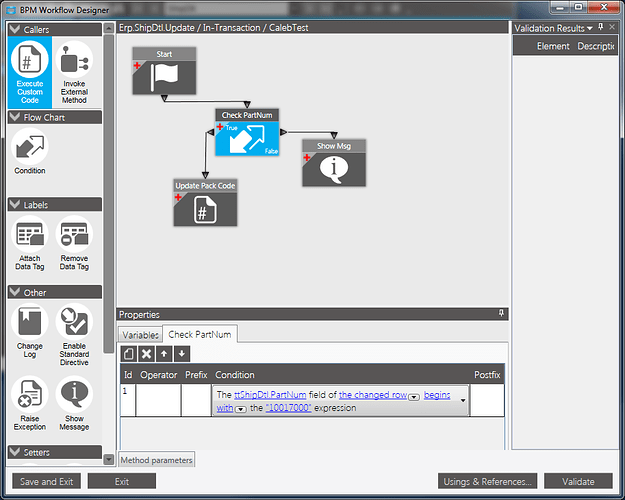
Task: Click the Operator column header
Action: click(x=159, y=375)
